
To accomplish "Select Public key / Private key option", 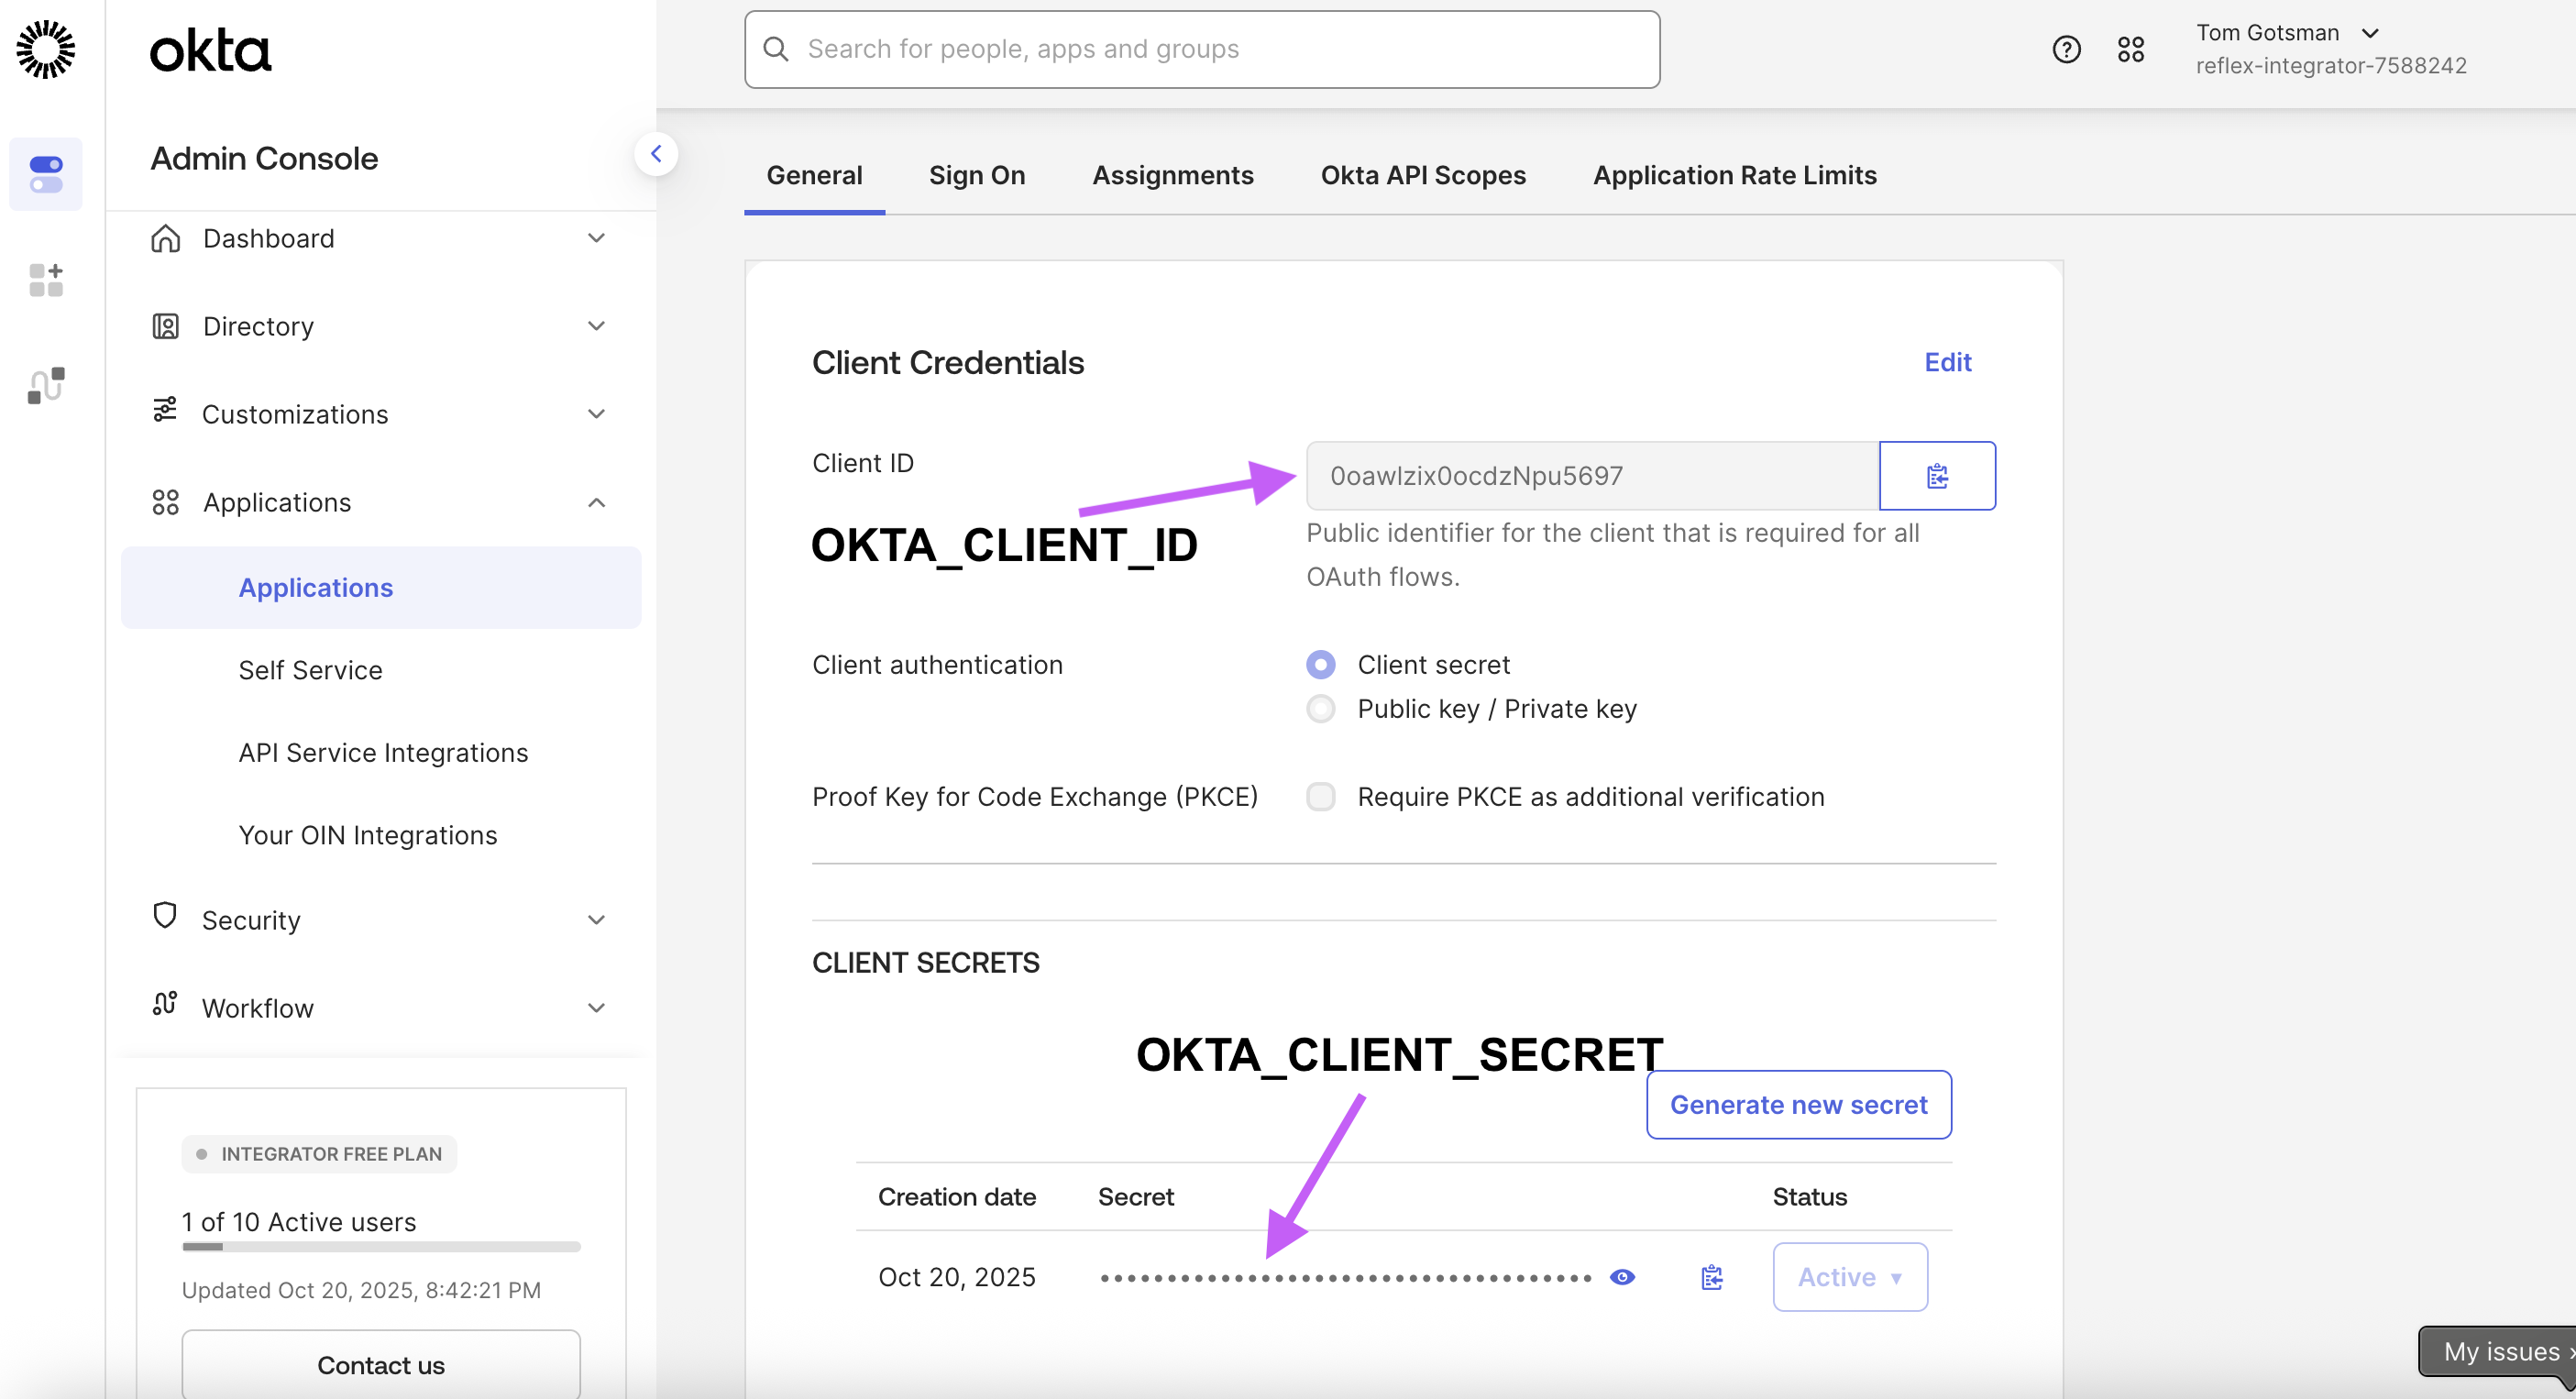I will [1320, 709].
